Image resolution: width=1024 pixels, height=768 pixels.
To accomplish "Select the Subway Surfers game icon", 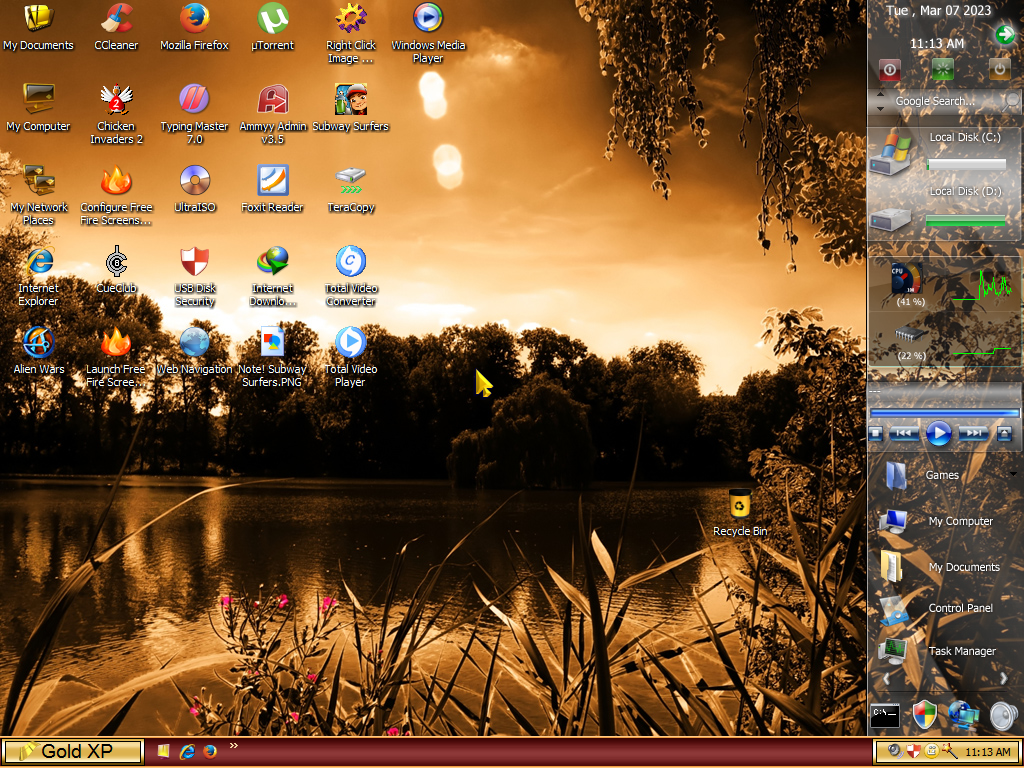I will click(x=350, y=100).
